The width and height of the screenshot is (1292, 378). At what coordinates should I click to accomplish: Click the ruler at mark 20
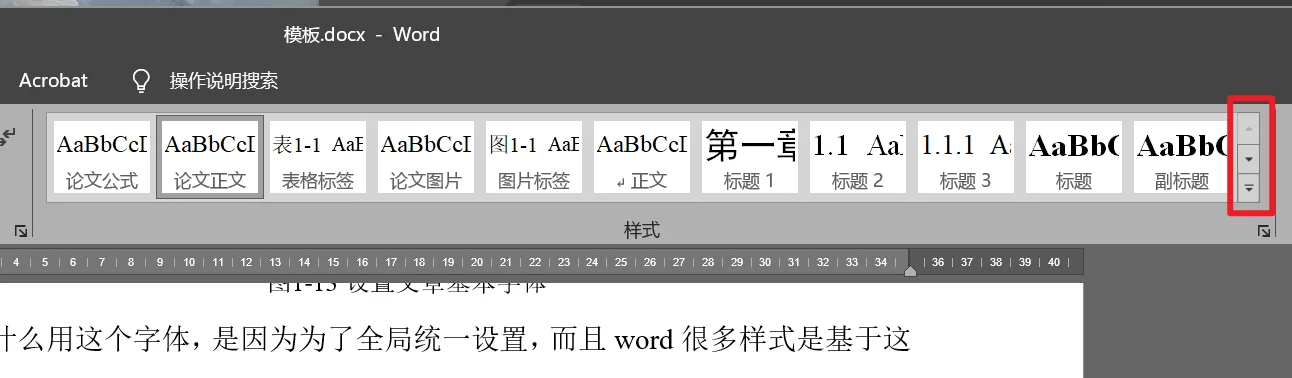(477, 262)
